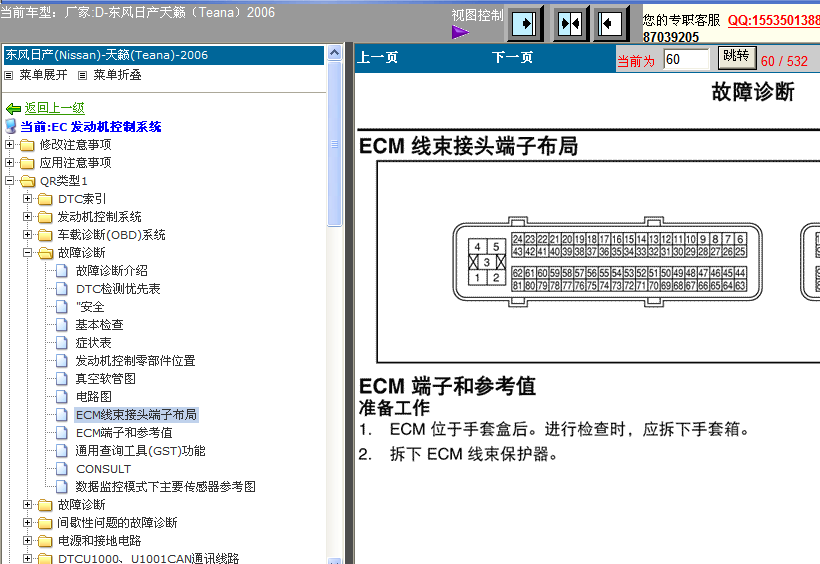Click the view control left-arrow panel icon
Screen dimensions: 820x564
[610, 24]
